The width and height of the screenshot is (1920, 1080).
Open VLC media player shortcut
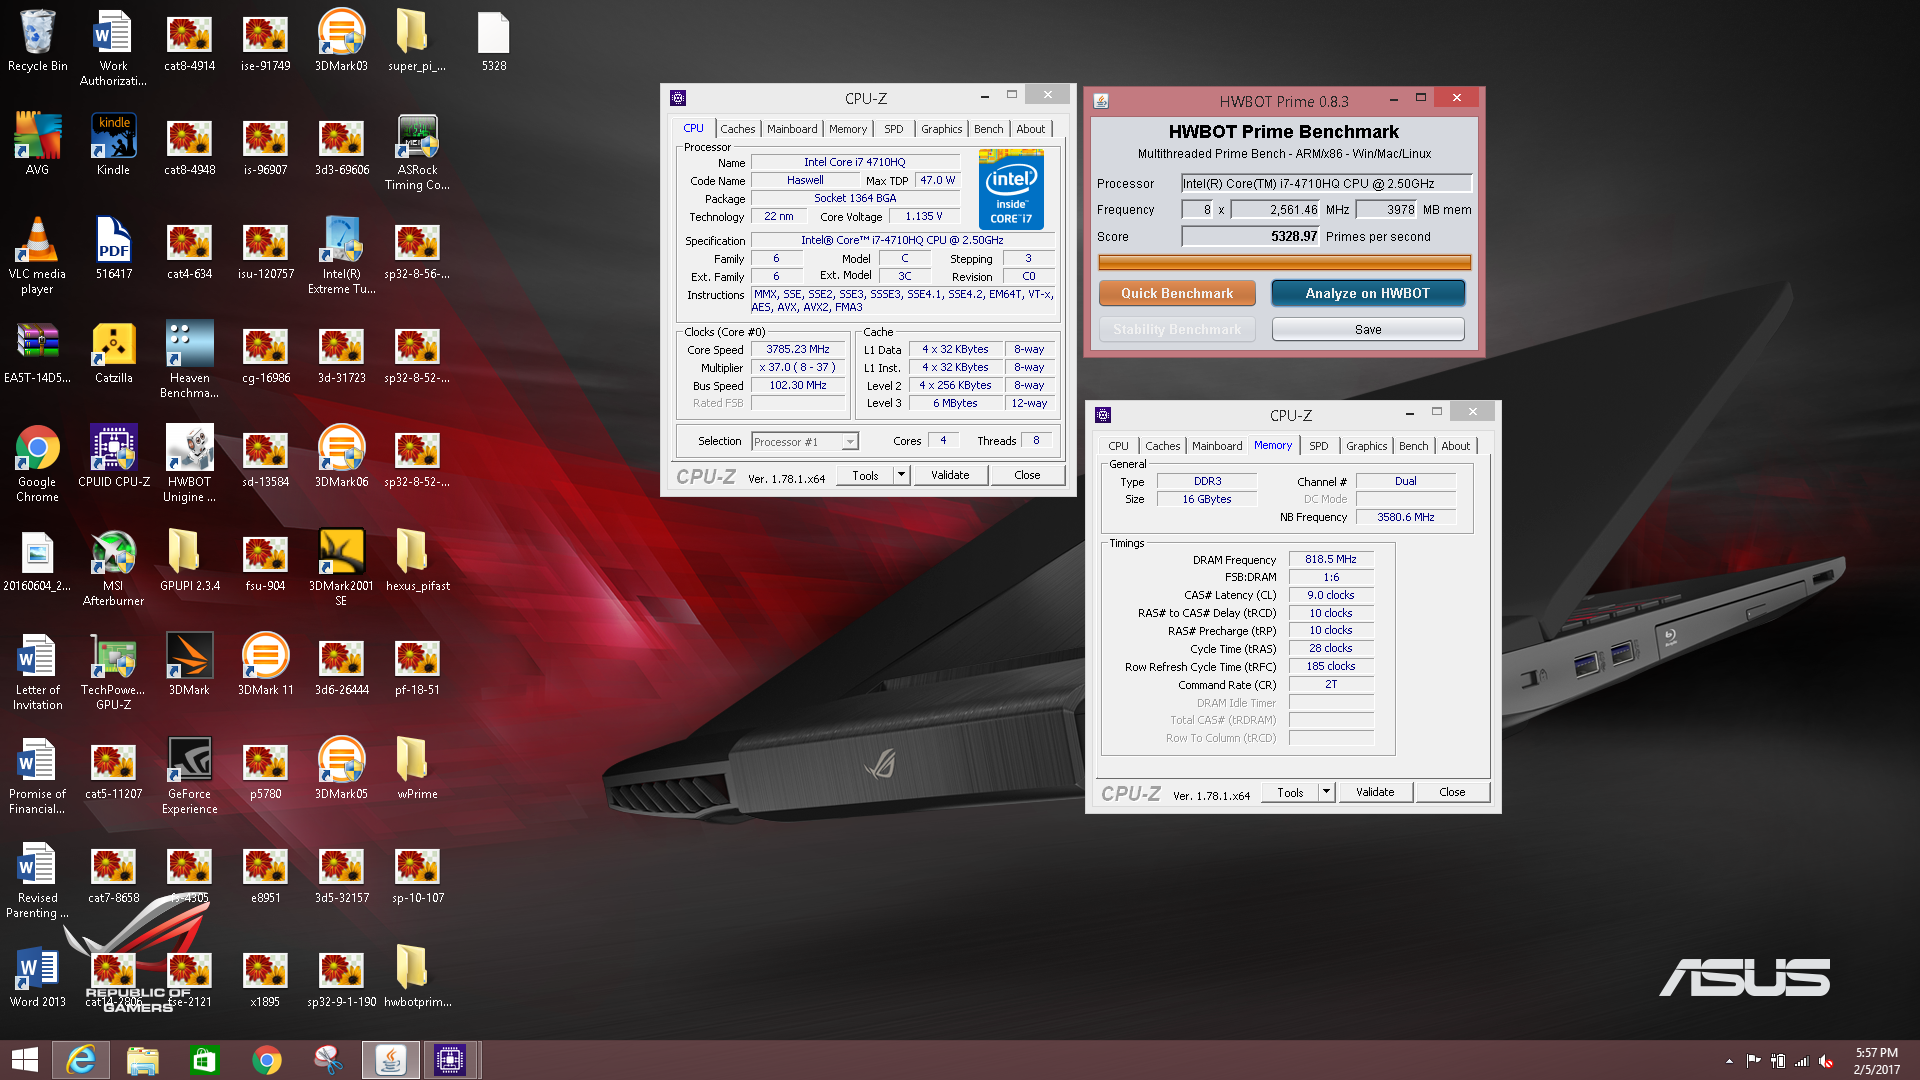(x=38, y=255)
